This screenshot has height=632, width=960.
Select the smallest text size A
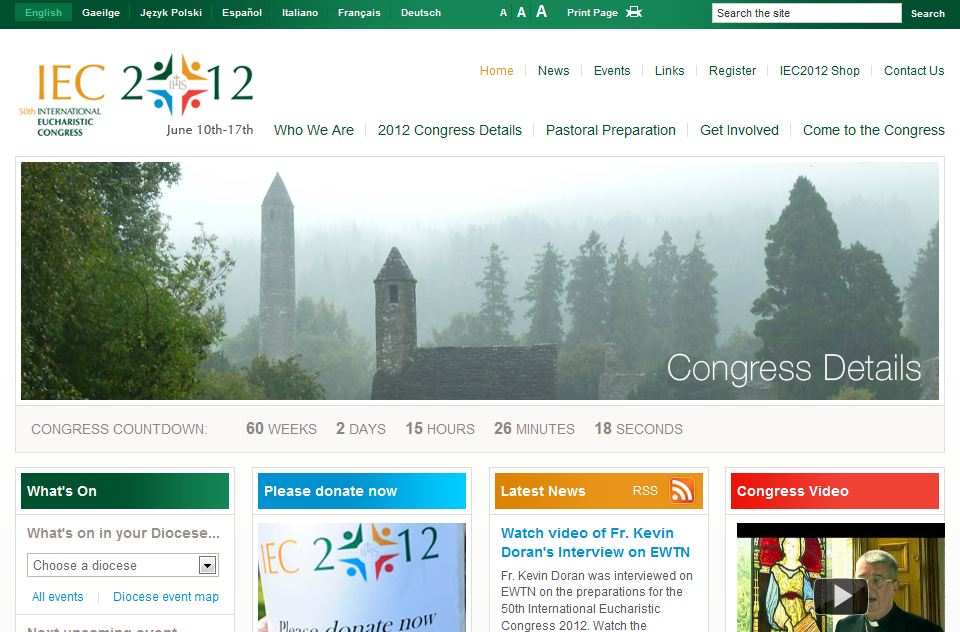pos(504,14)
